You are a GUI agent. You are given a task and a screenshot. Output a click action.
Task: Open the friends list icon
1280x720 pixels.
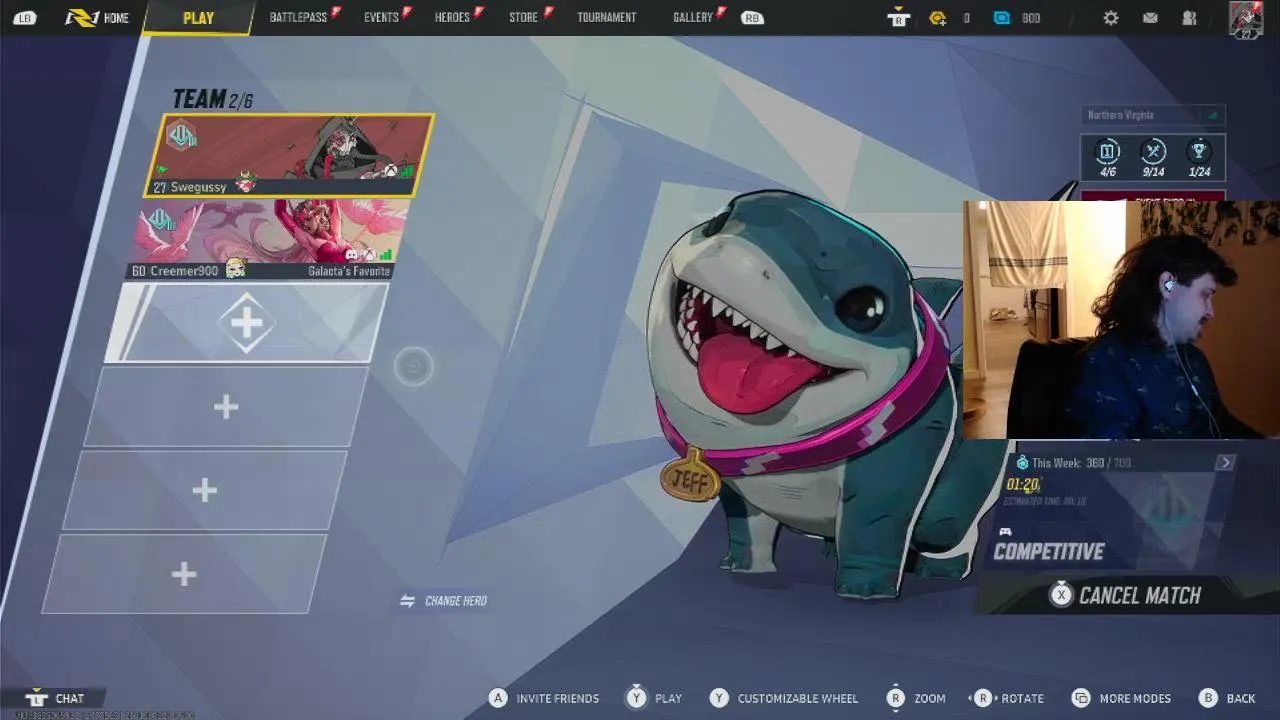(1189, 18)
